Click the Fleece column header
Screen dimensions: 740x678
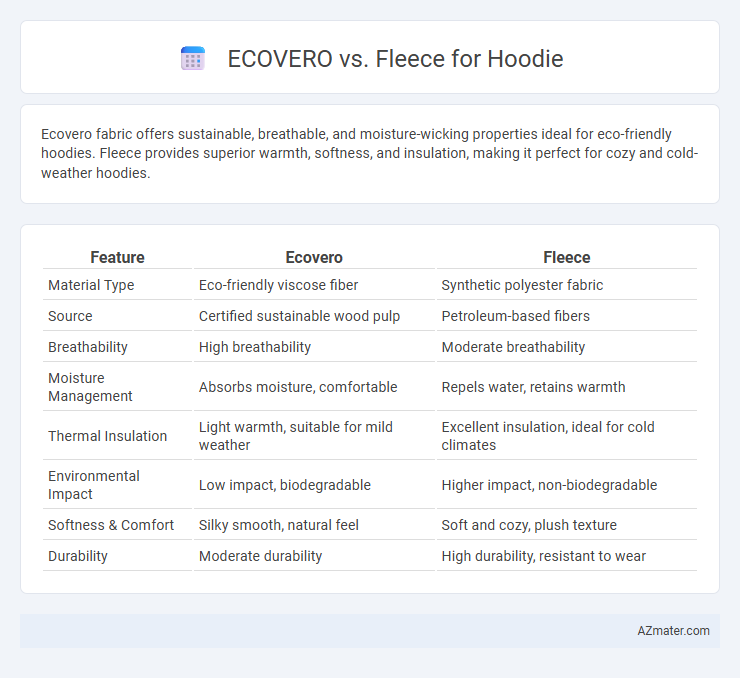click(x=566, y=257)
